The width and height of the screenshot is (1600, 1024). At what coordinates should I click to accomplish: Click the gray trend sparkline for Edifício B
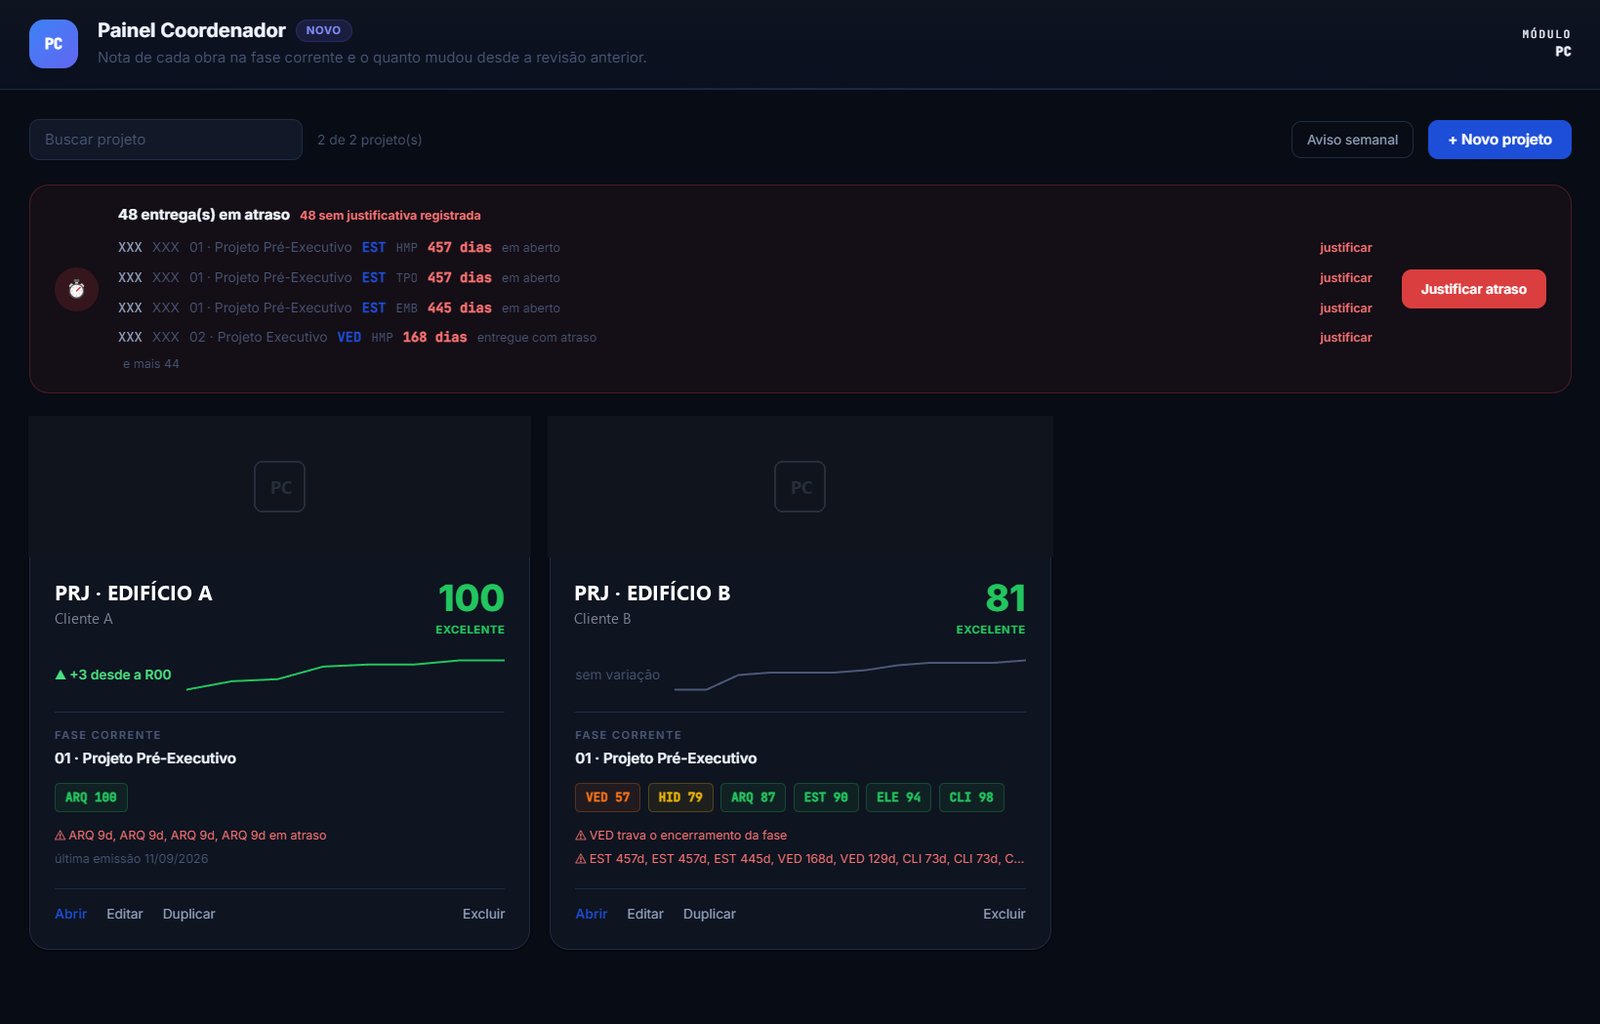pyautogui.click(x=850, y=675)
